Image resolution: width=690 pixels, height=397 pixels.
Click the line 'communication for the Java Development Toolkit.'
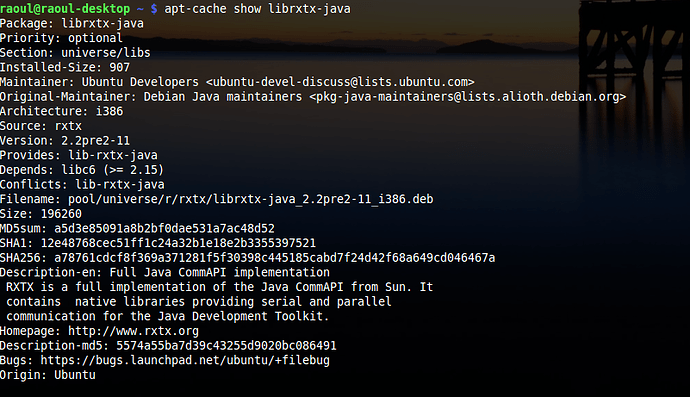[167, 316]
